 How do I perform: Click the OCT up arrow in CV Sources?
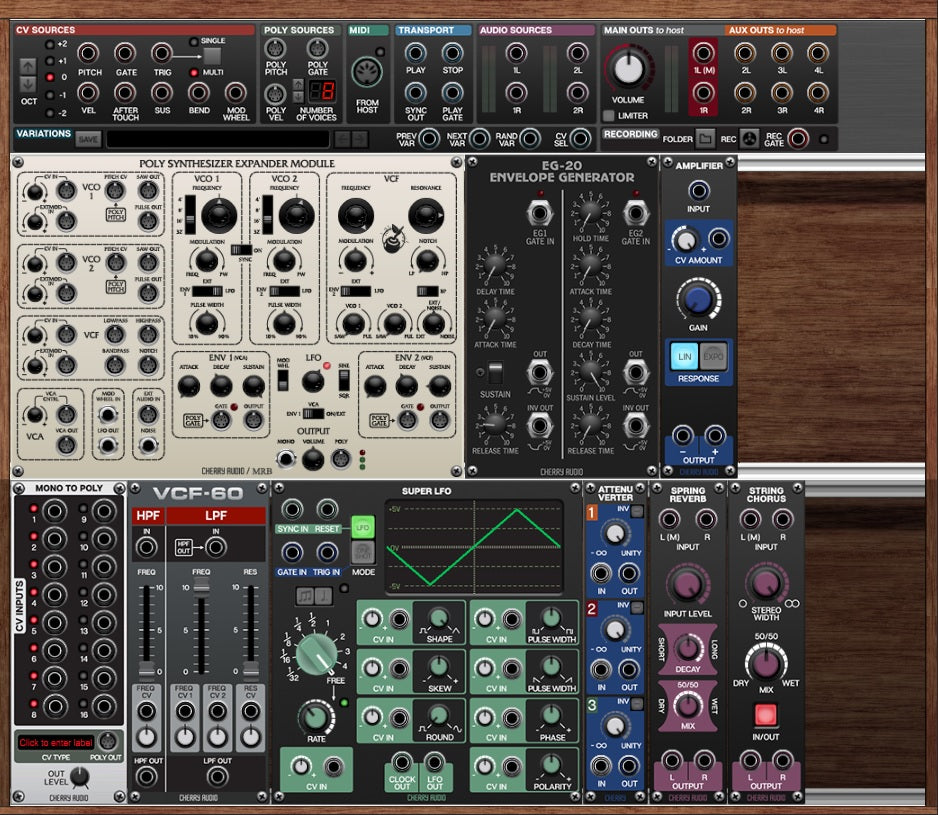pyautogui.click(x=28, y=67)
